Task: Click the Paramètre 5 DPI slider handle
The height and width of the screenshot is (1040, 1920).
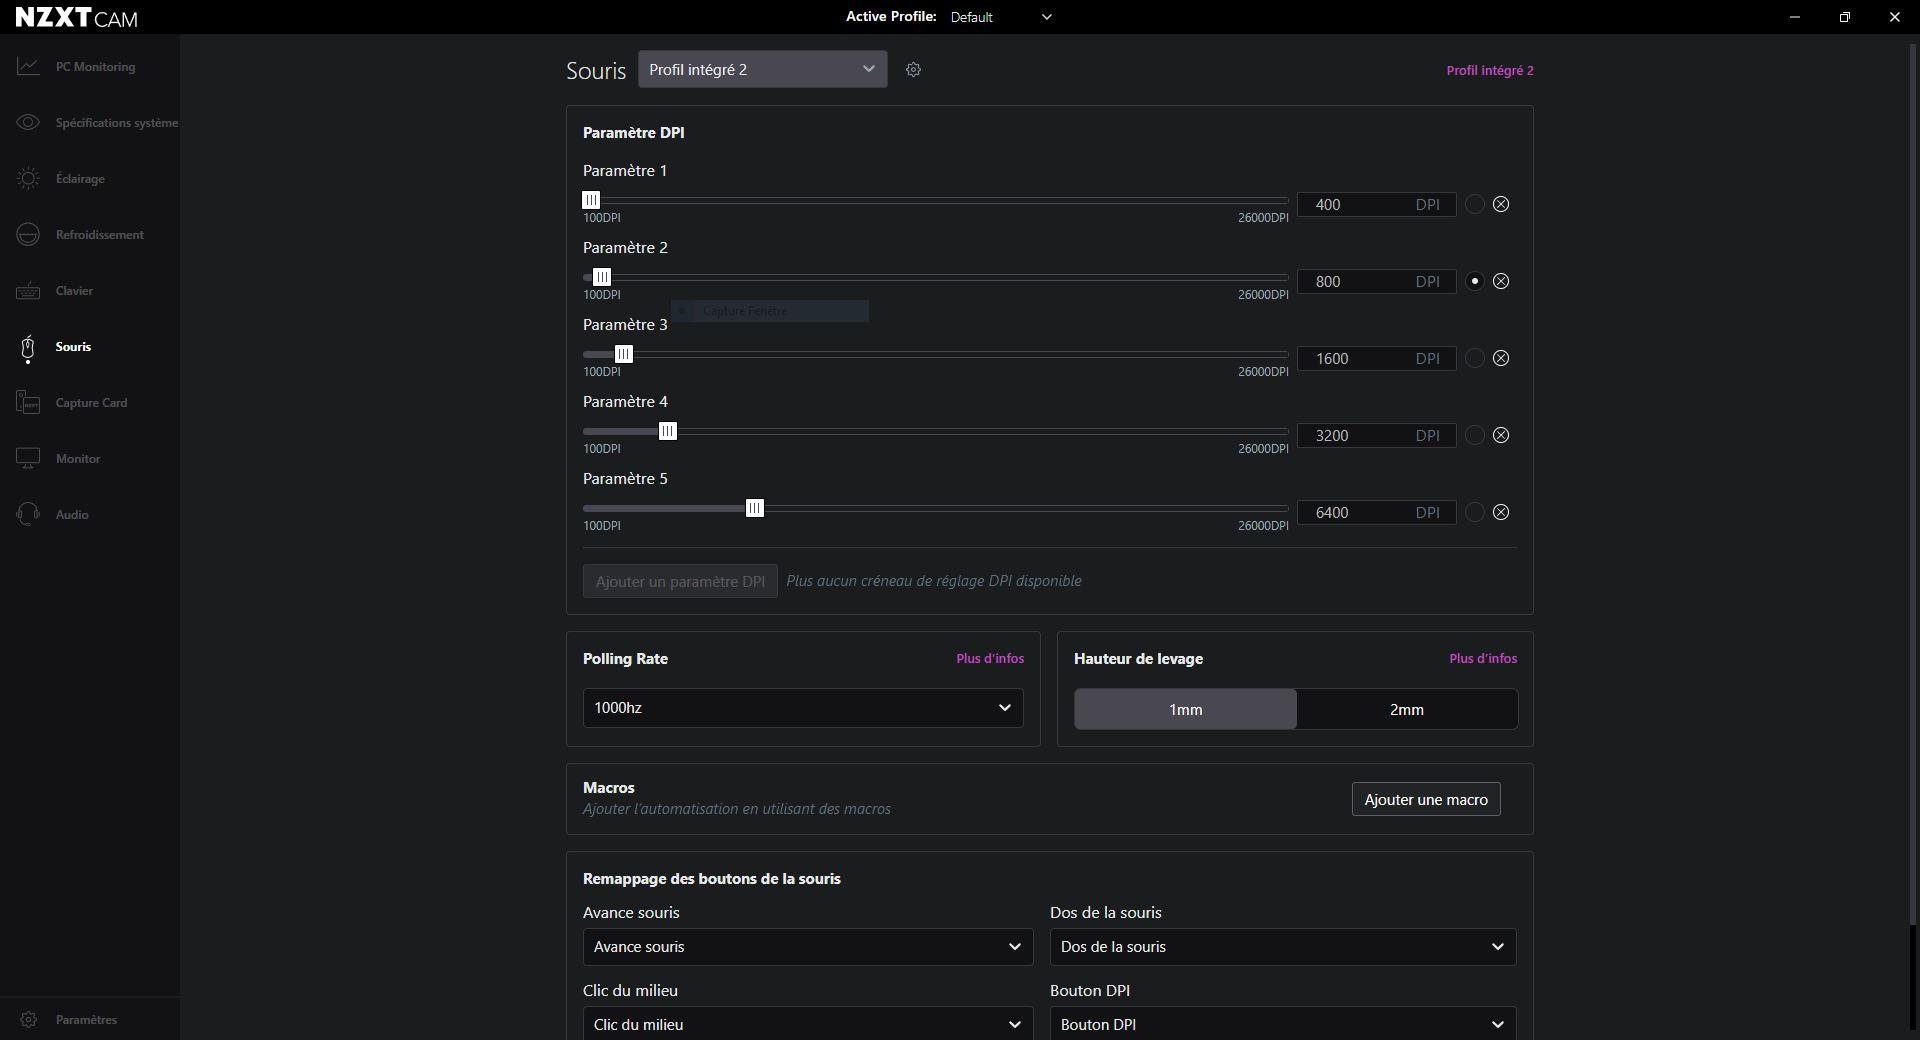Action: tap(755, 509)
